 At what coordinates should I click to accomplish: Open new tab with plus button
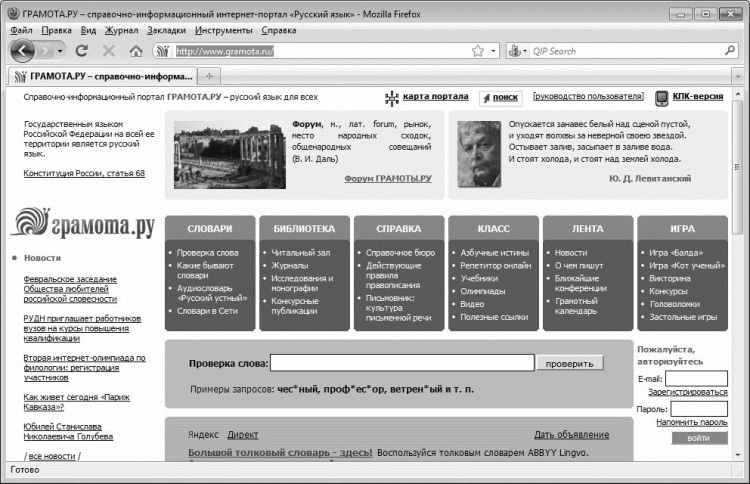point(209,76)
